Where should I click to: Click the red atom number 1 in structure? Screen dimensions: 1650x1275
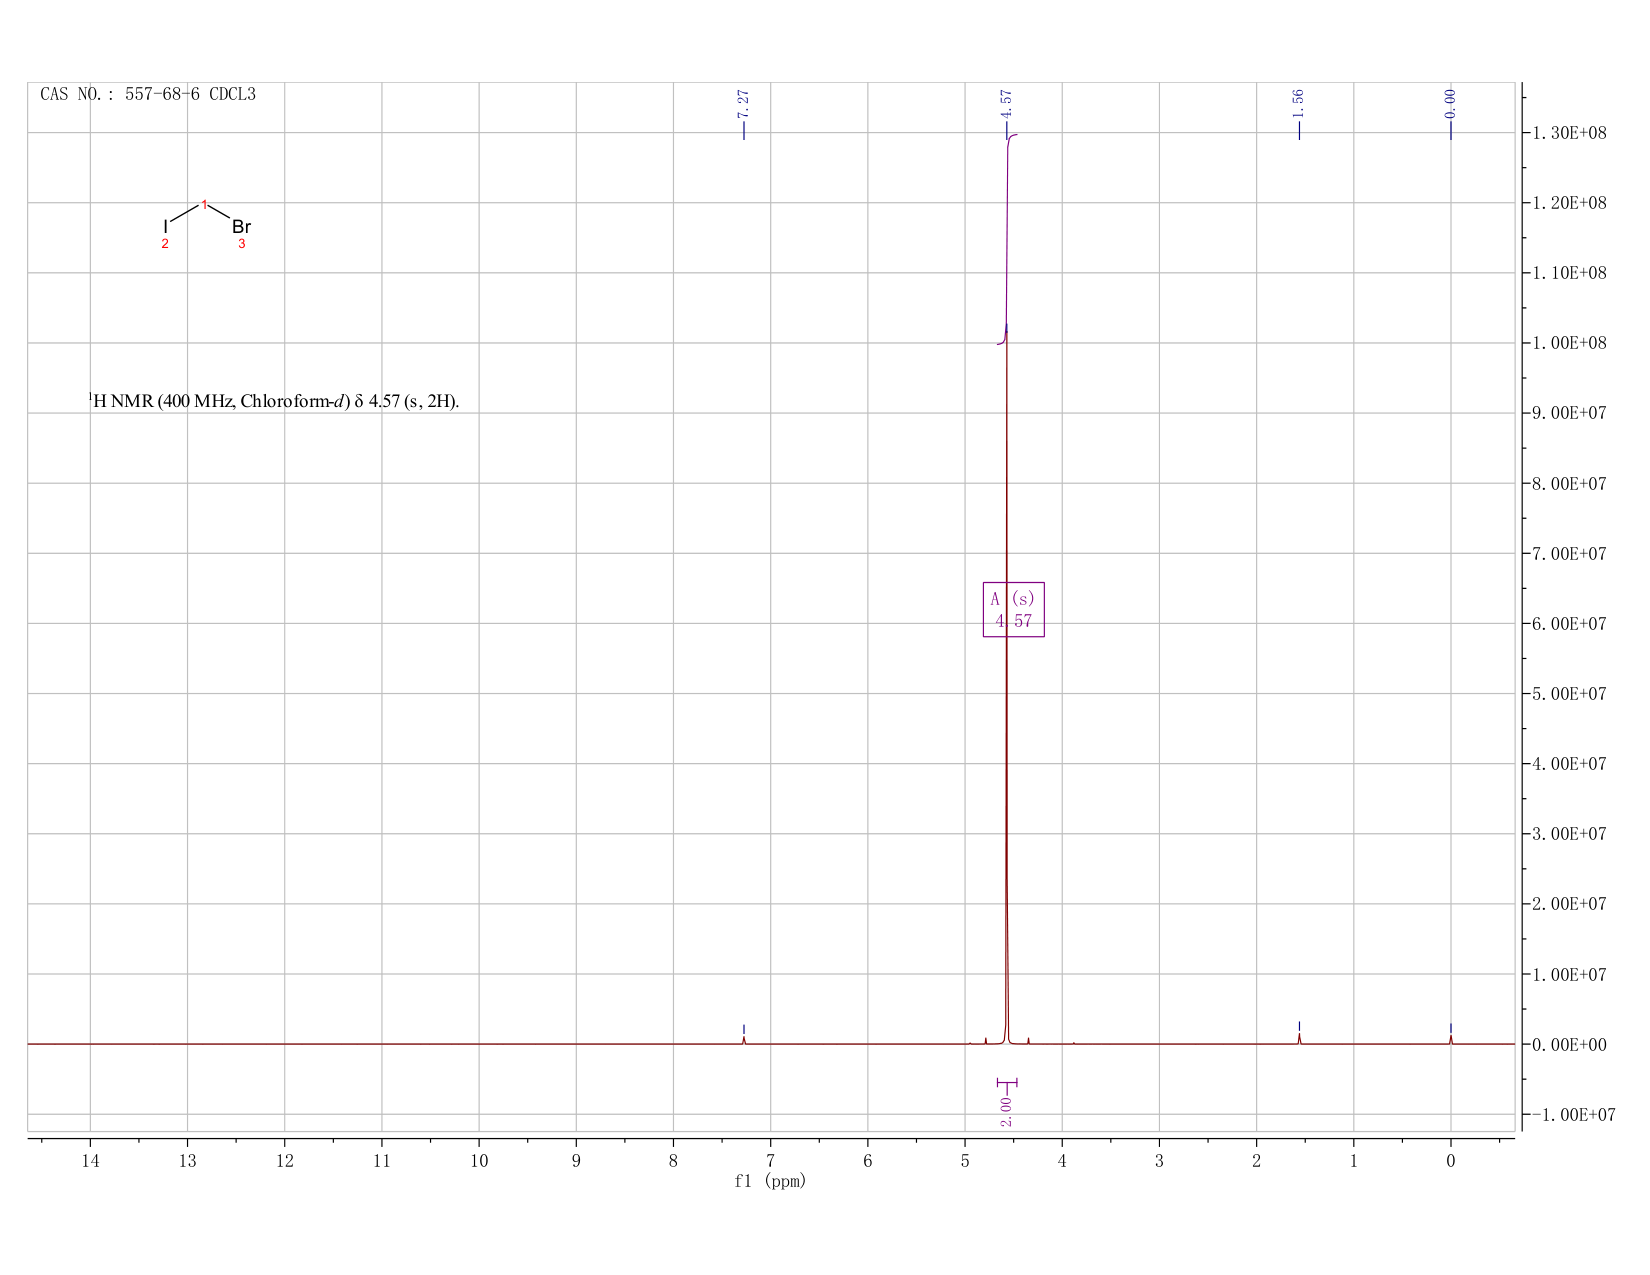click(204, 205)
